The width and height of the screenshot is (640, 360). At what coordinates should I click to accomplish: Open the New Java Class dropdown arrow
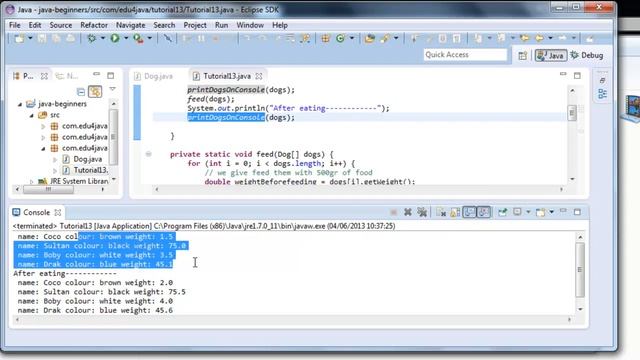point(351,38)
